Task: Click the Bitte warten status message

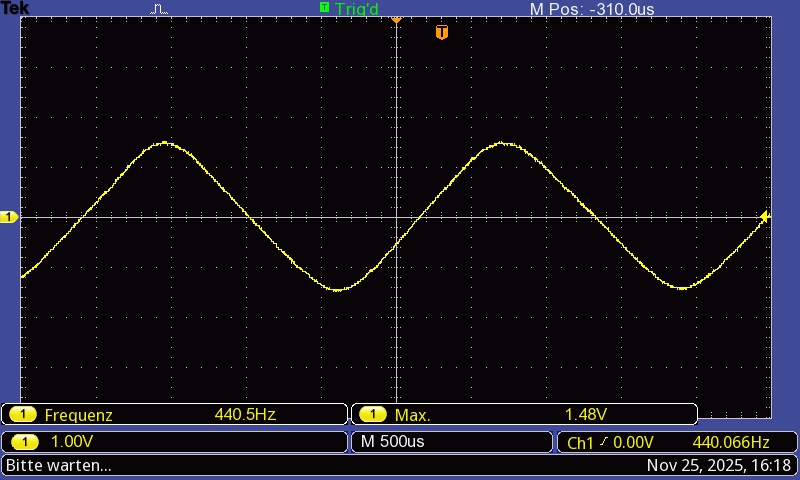Action: [59, 465]
